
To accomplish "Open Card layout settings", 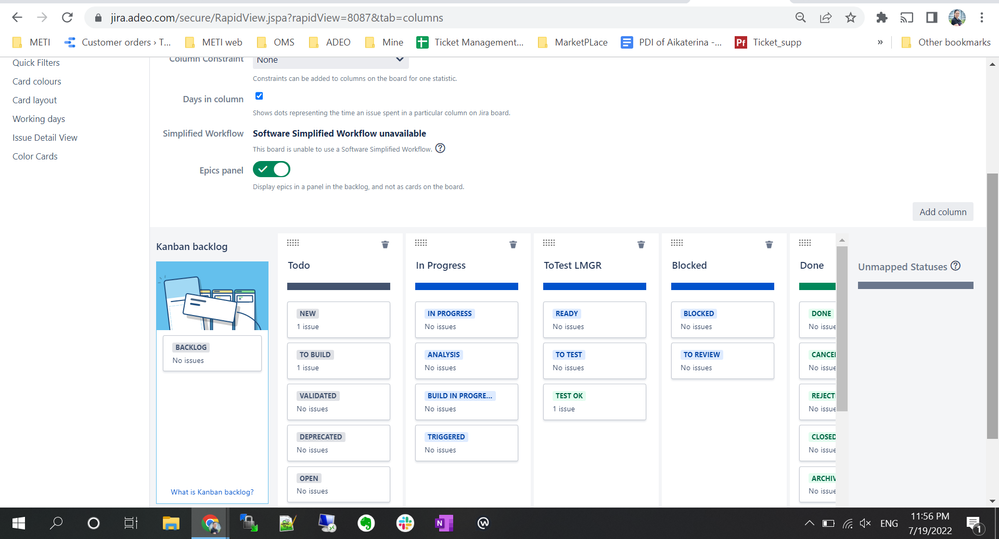I will [34, 100].
